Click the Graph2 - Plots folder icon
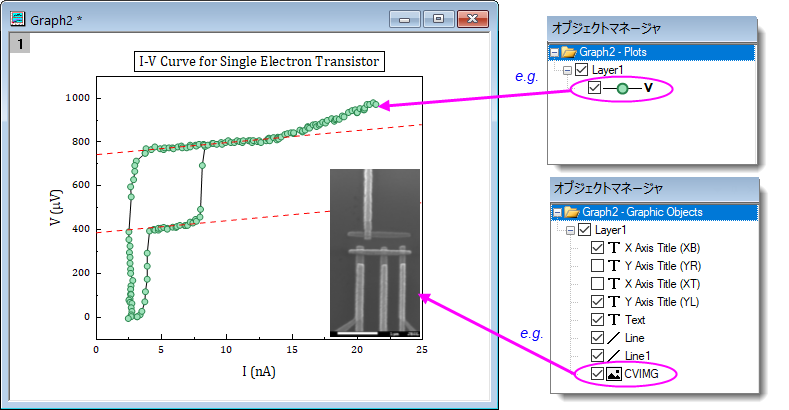The image size is (789, 410). 569,52
